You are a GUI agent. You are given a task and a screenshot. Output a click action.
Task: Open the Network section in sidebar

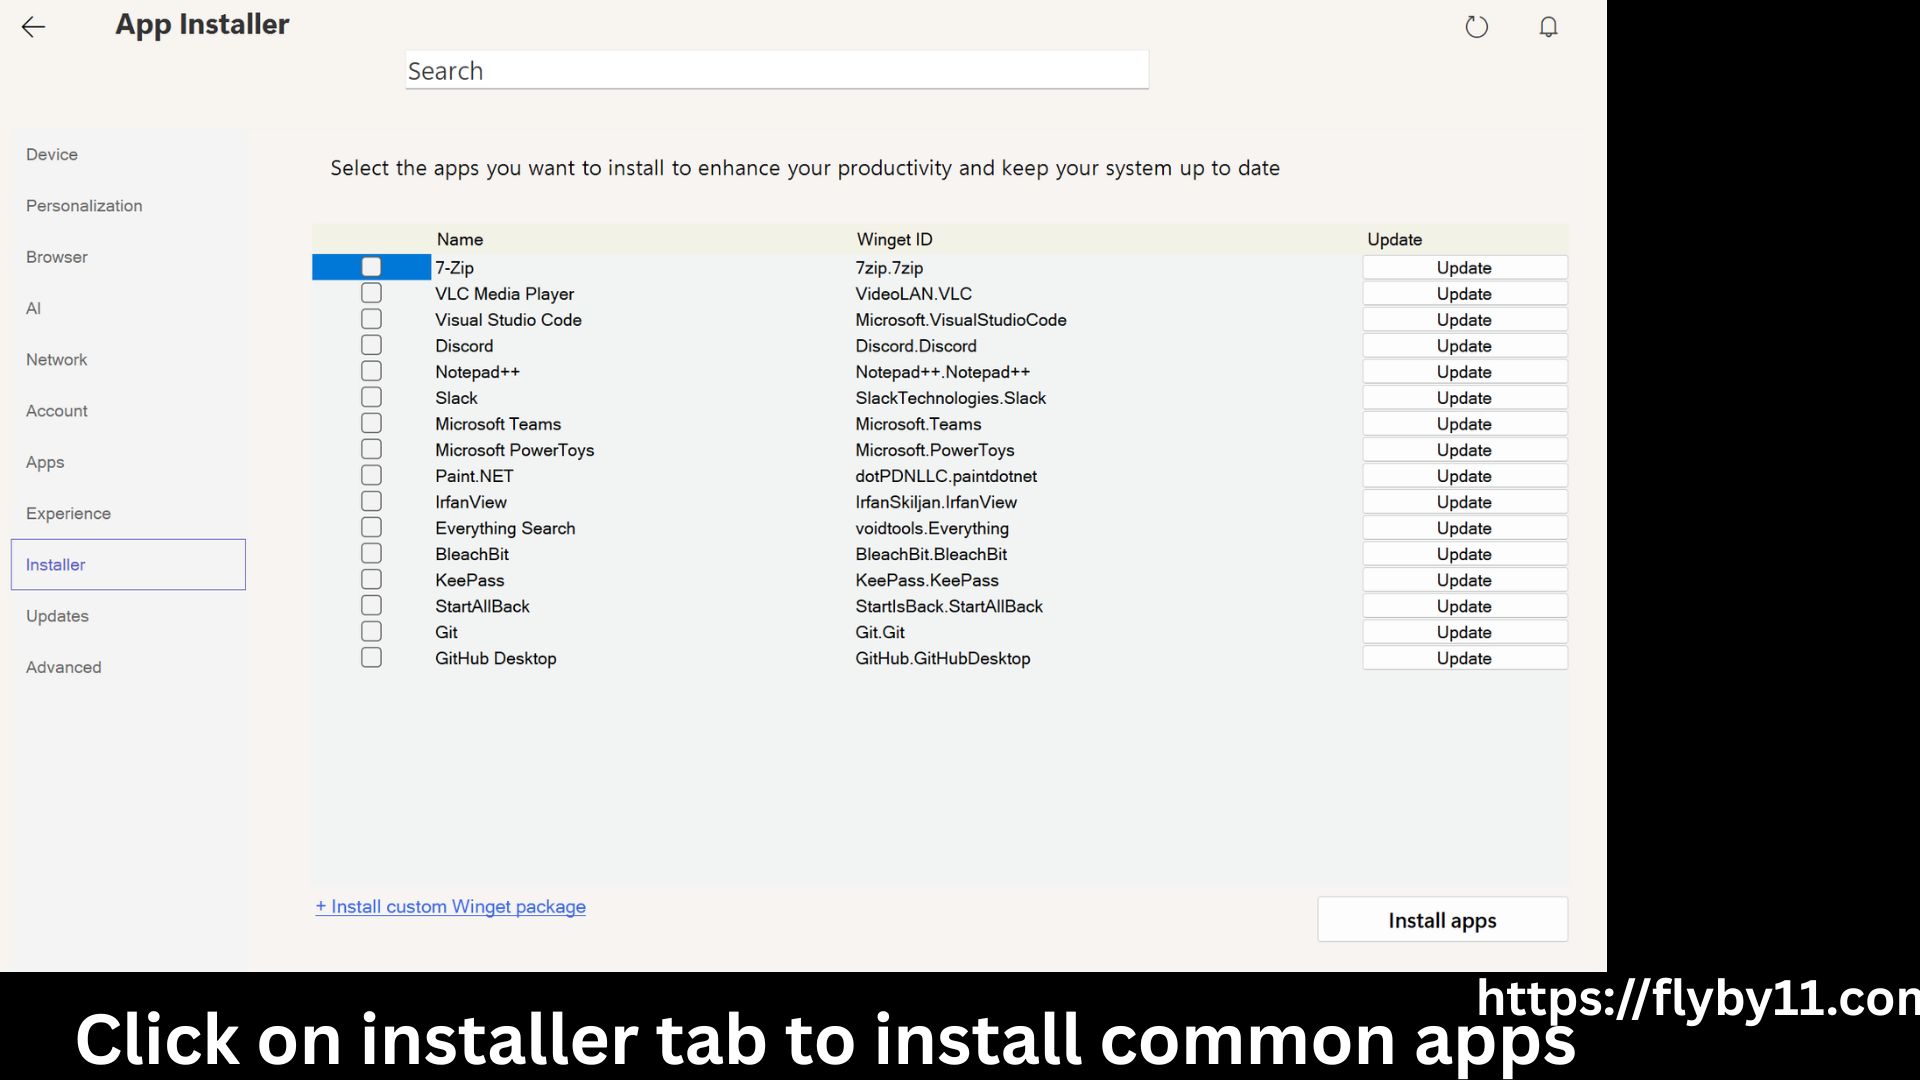click(56, 359)
